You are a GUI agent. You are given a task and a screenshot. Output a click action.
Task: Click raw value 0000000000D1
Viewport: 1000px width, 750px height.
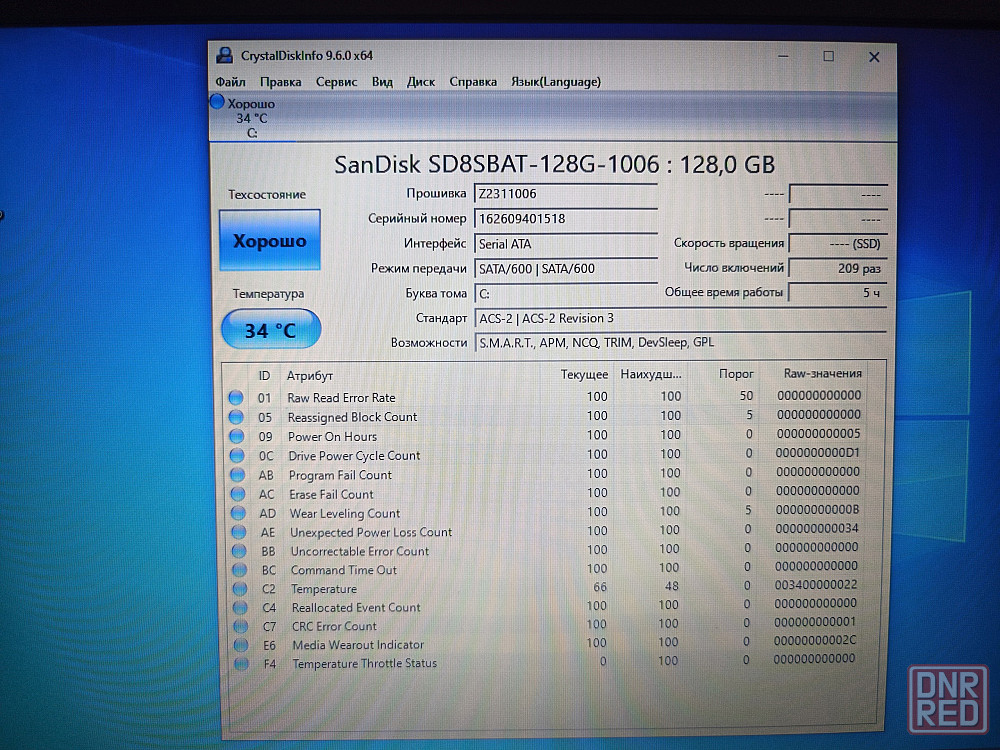[818, 453]
